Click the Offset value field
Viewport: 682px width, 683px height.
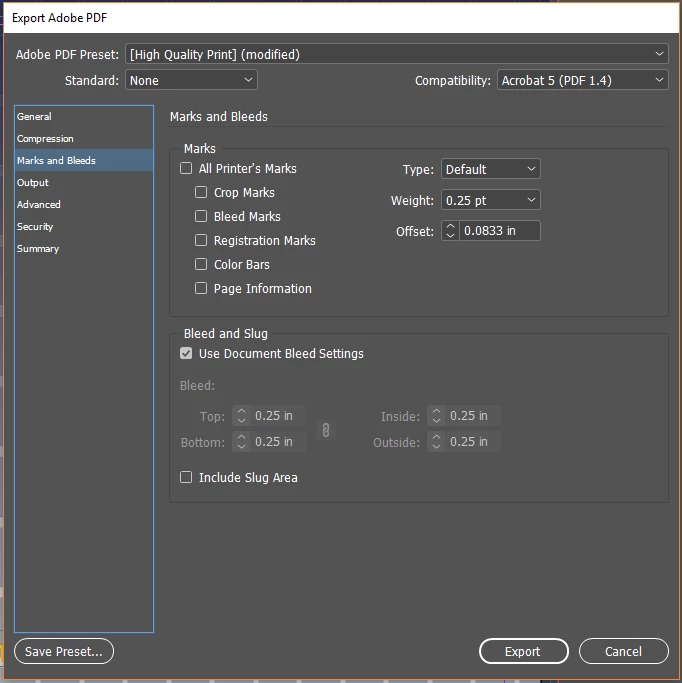coord(500,230)
